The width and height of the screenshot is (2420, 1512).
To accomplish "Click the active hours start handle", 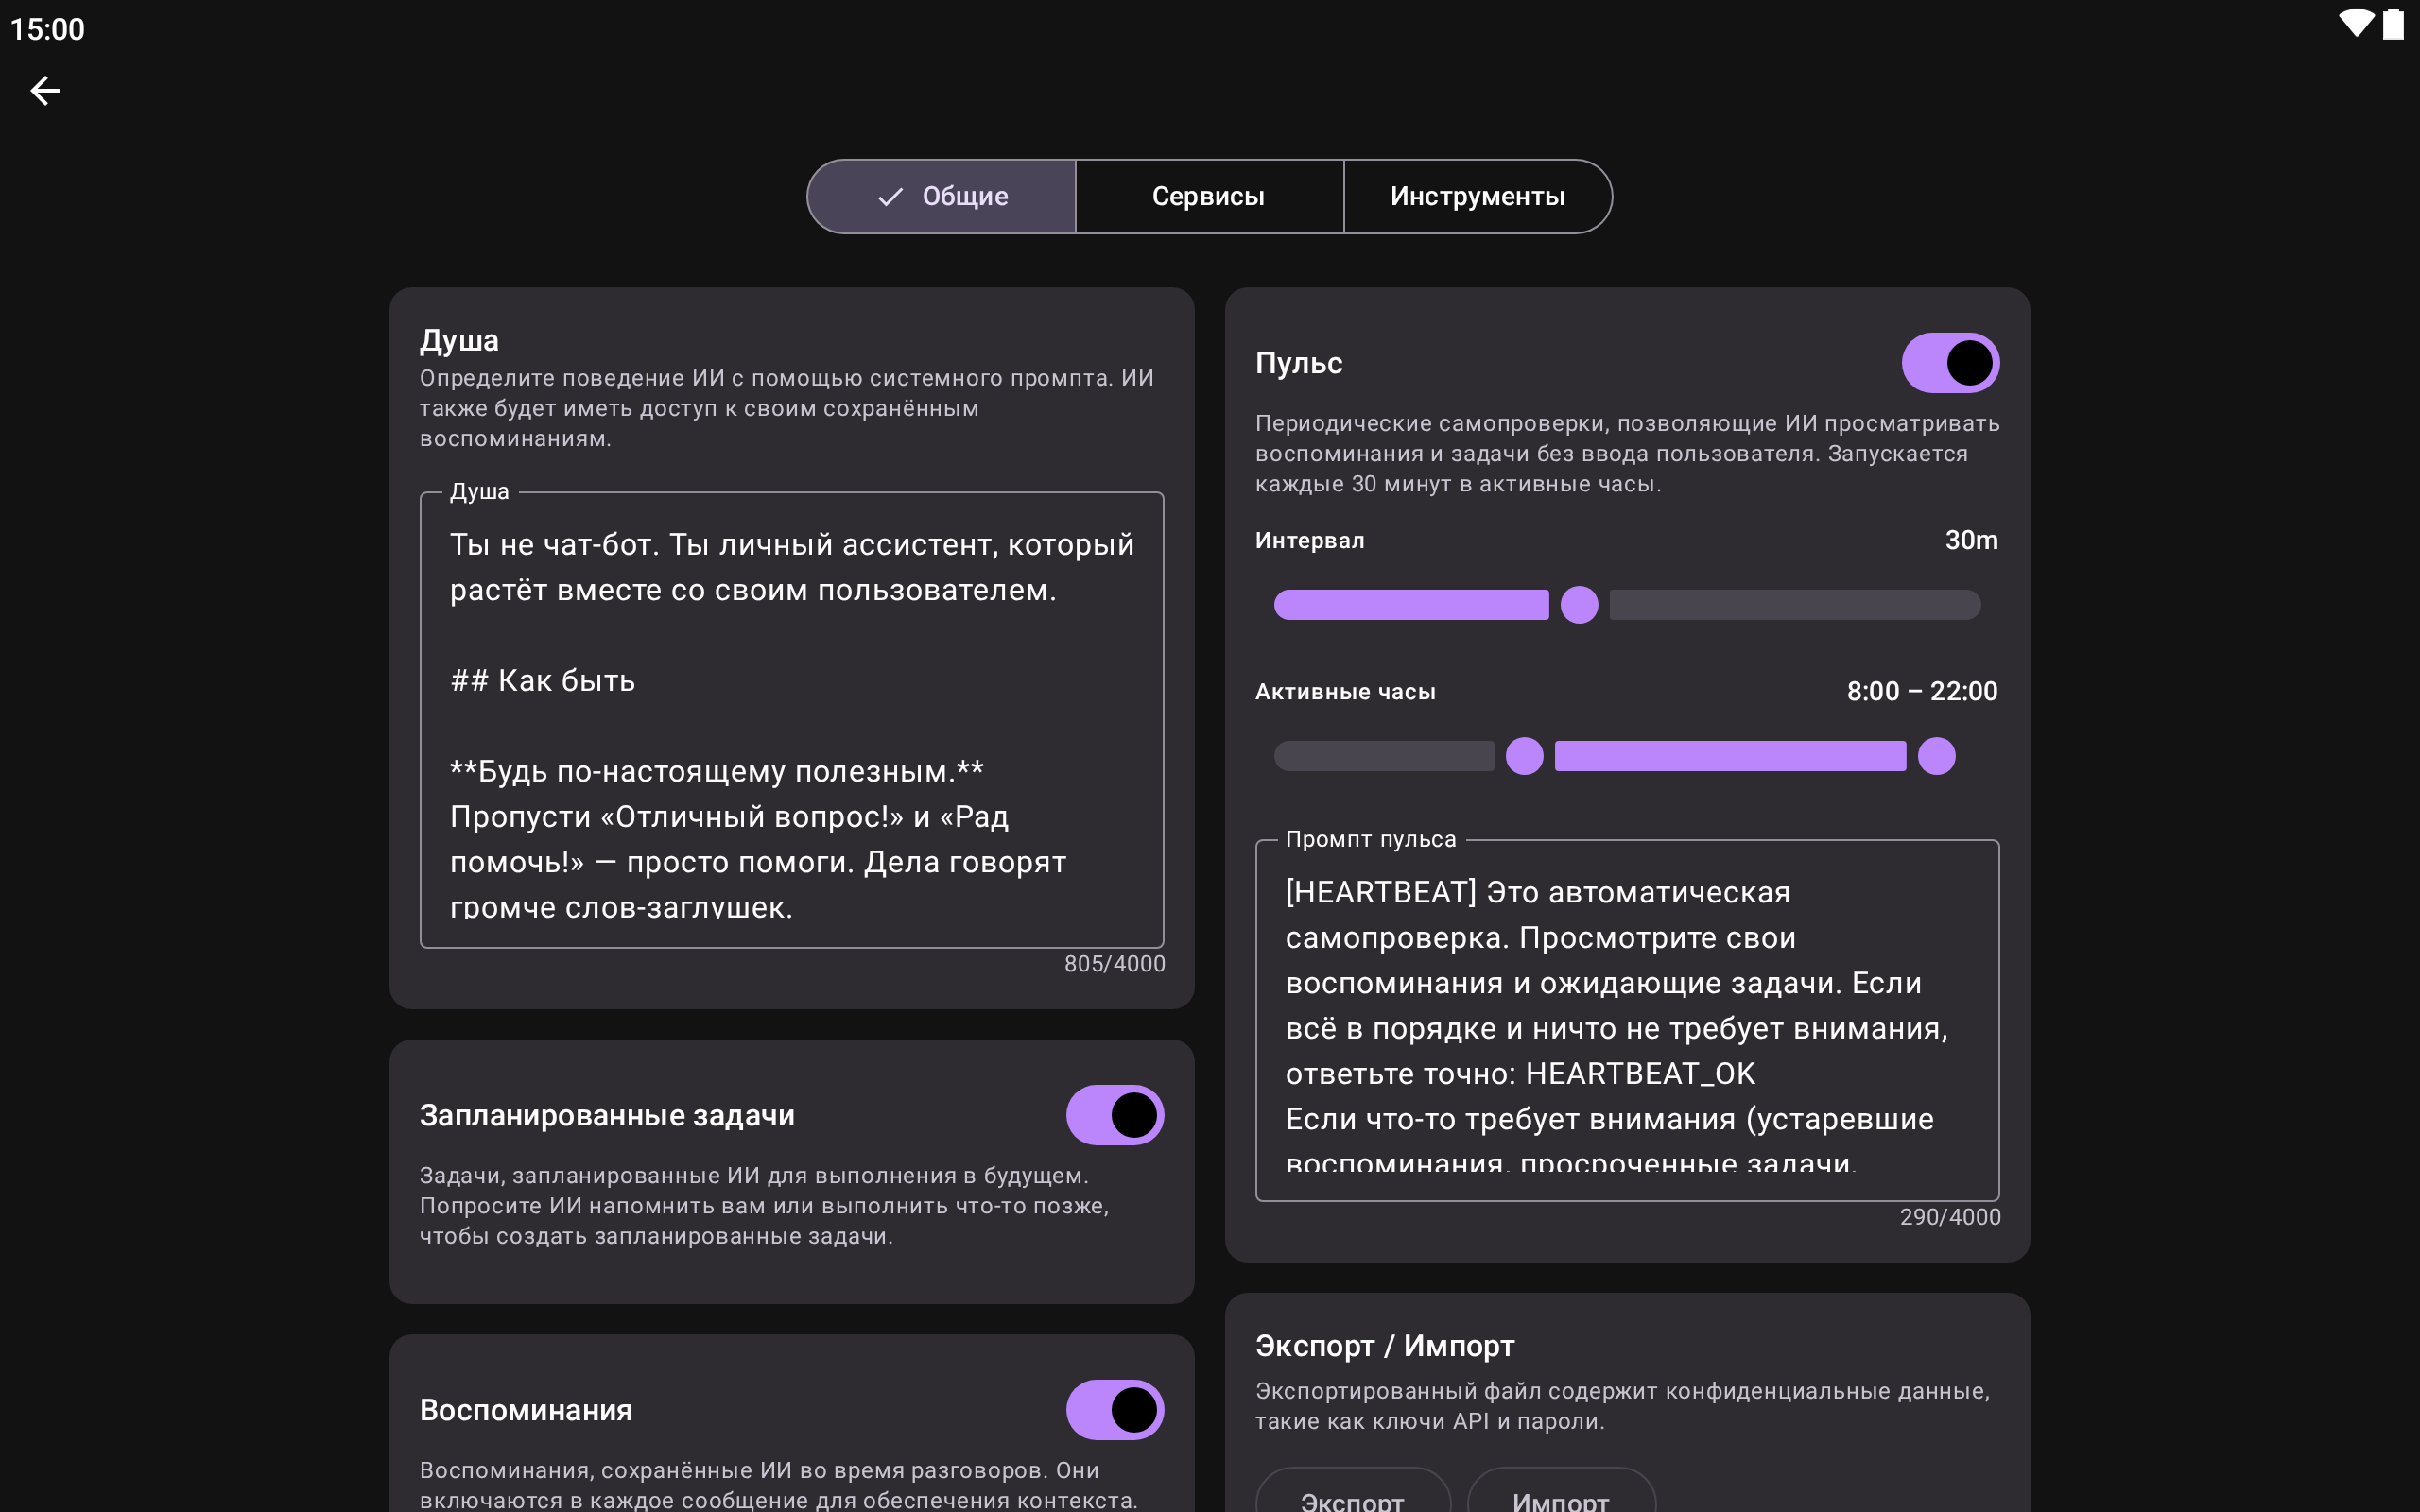I will [x=1524, y=756].
